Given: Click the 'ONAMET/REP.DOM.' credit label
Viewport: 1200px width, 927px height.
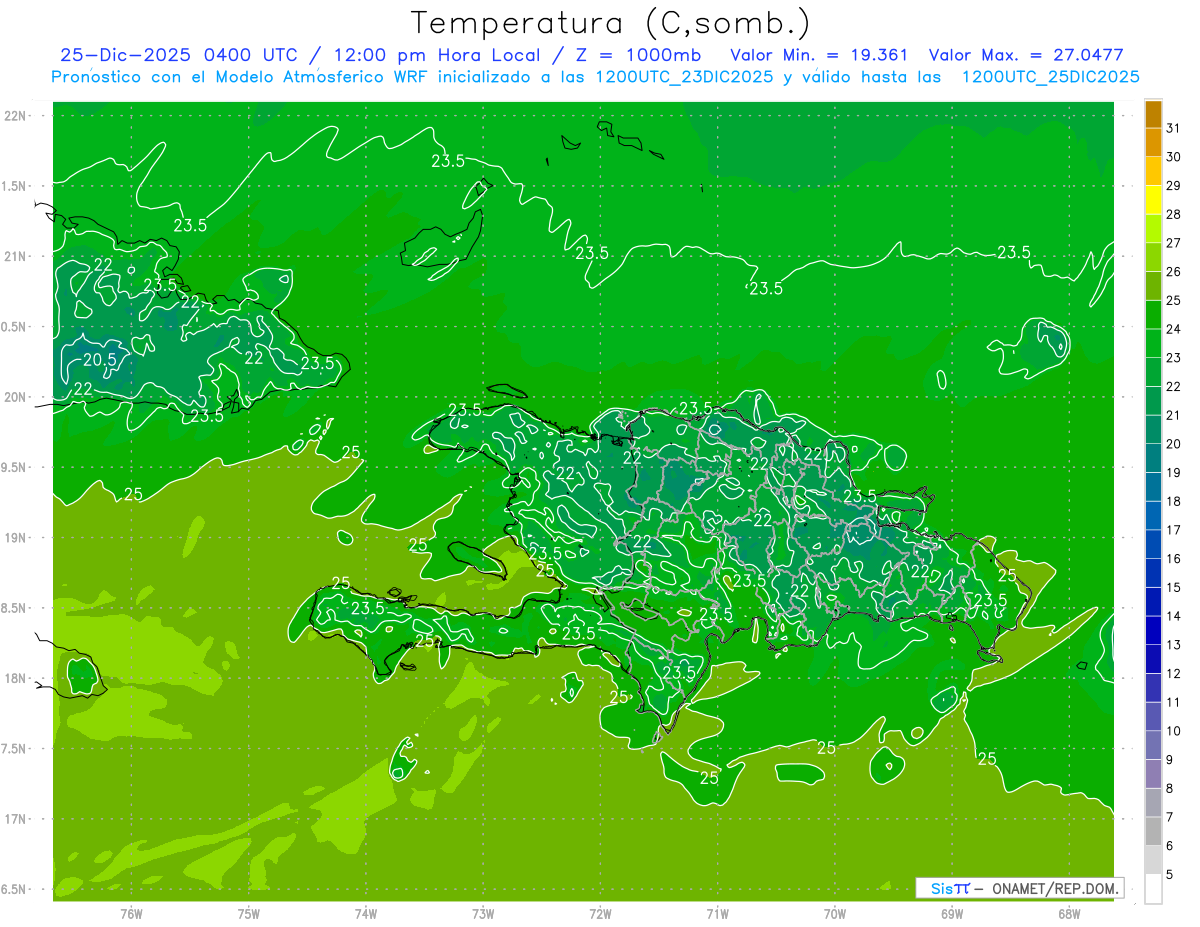Looking at the screenshot, I should tap(1055, 888).
